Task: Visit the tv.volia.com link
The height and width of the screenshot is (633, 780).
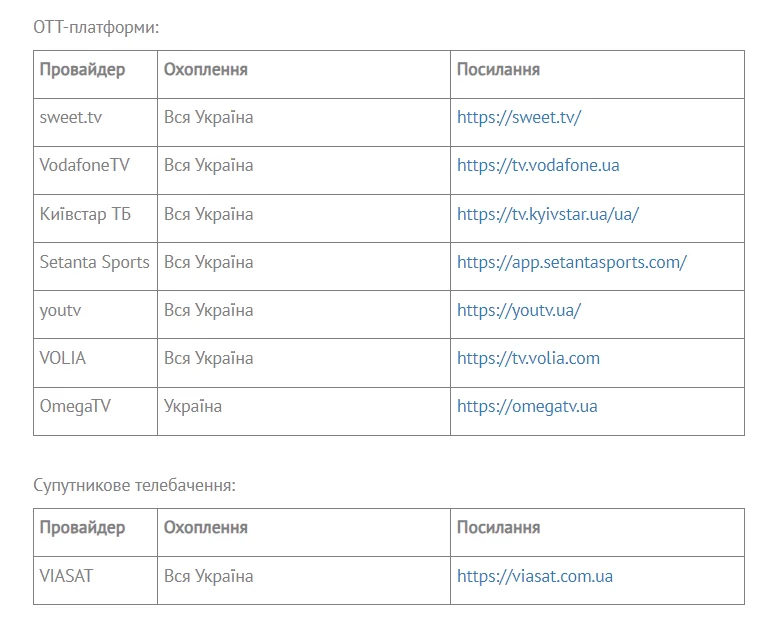Action: tap(528, 358)
